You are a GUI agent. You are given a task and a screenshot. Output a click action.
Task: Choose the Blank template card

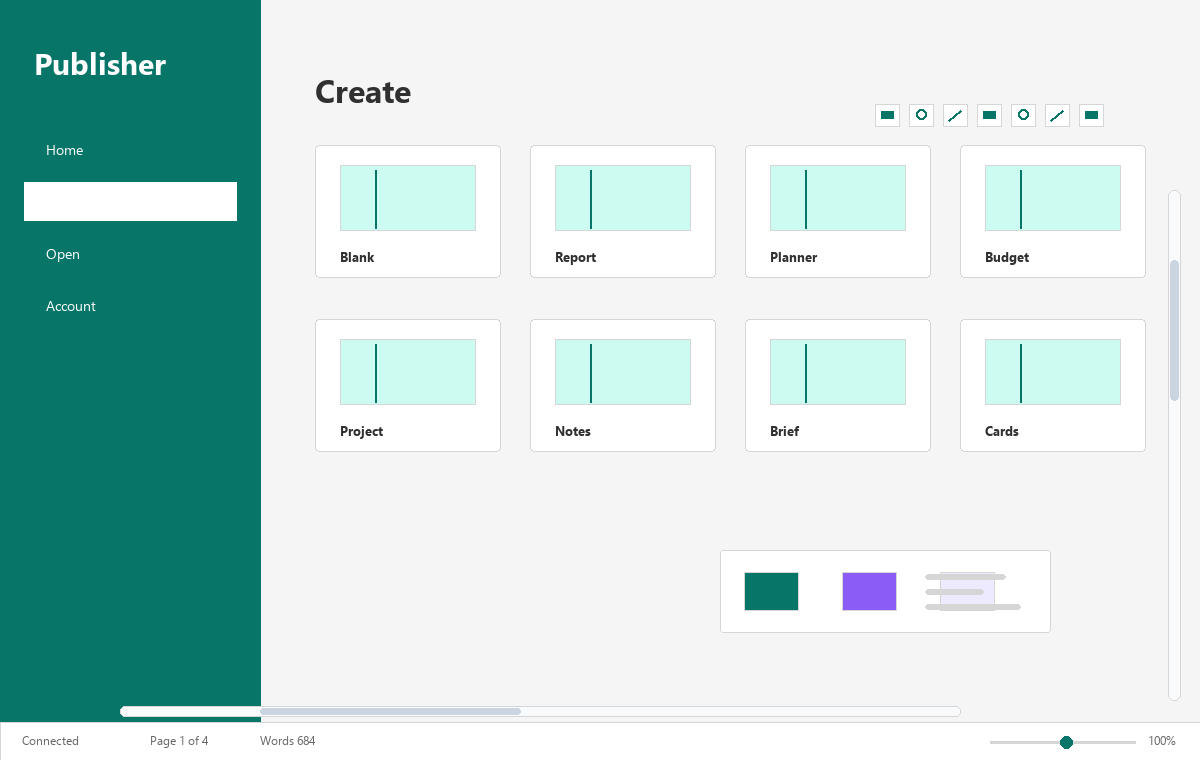(x=408, y=211)
